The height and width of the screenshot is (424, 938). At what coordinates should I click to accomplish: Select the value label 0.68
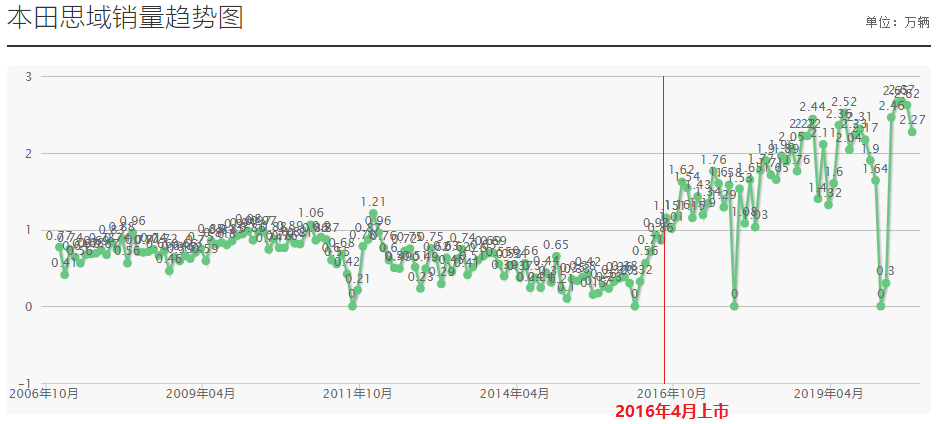coord(342,243)
